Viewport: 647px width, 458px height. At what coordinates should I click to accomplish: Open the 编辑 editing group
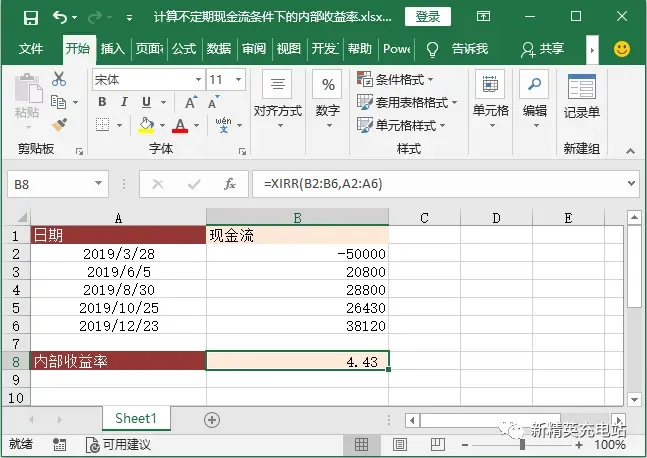(535, 99)
